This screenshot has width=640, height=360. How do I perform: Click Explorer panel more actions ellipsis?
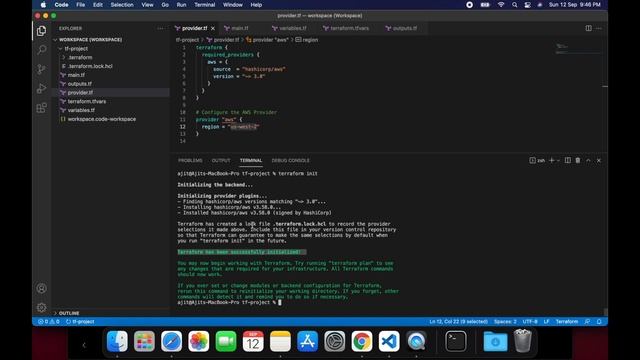(160, 29)
